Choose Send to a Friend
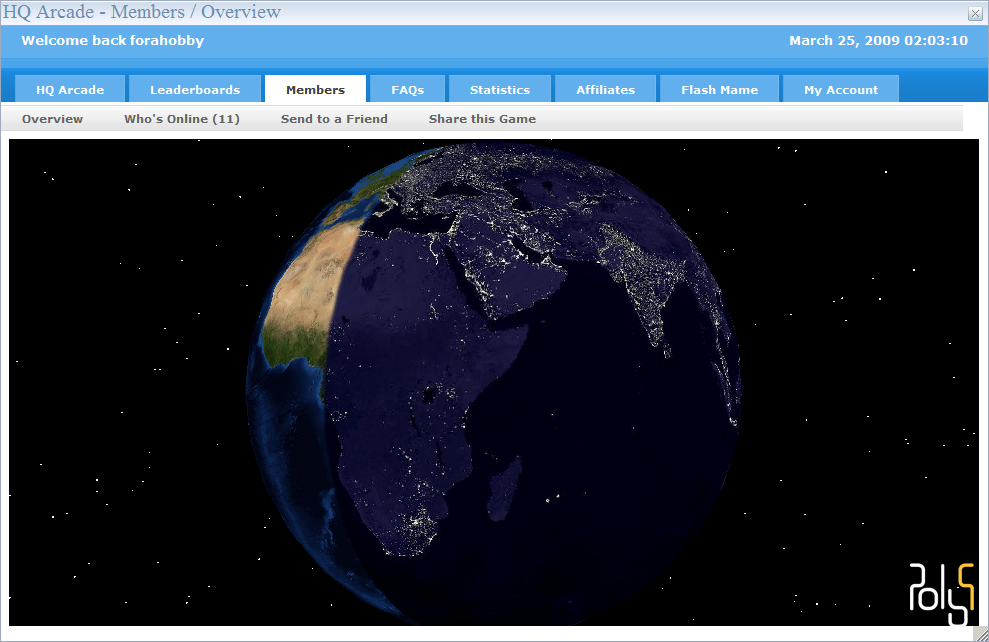Viewport: 989px width, 642px height. [x=334, y=119]
